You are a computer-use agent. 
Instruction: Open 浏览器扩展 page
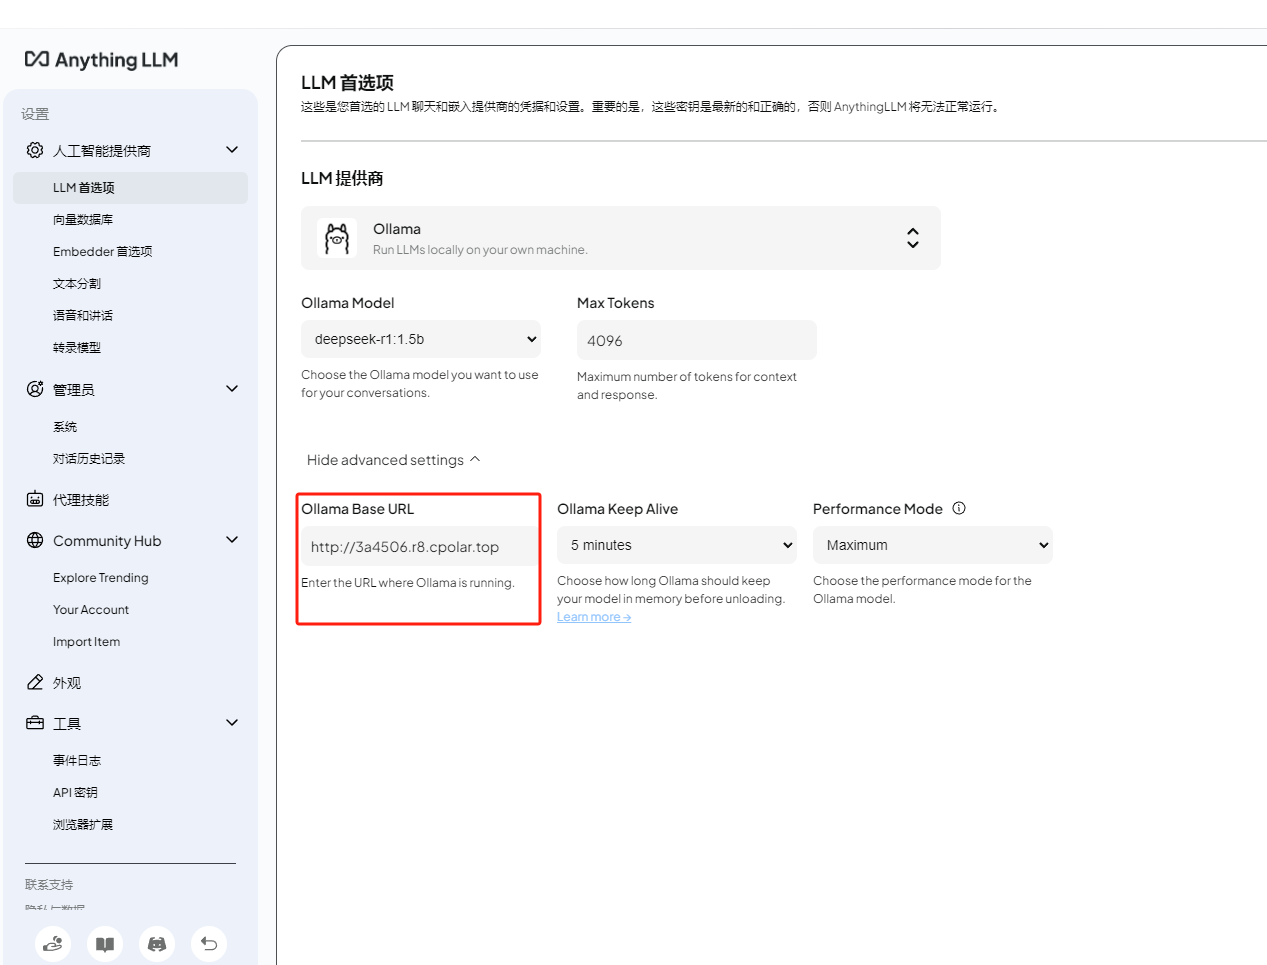pyautogui.click(x=83, y=825)
